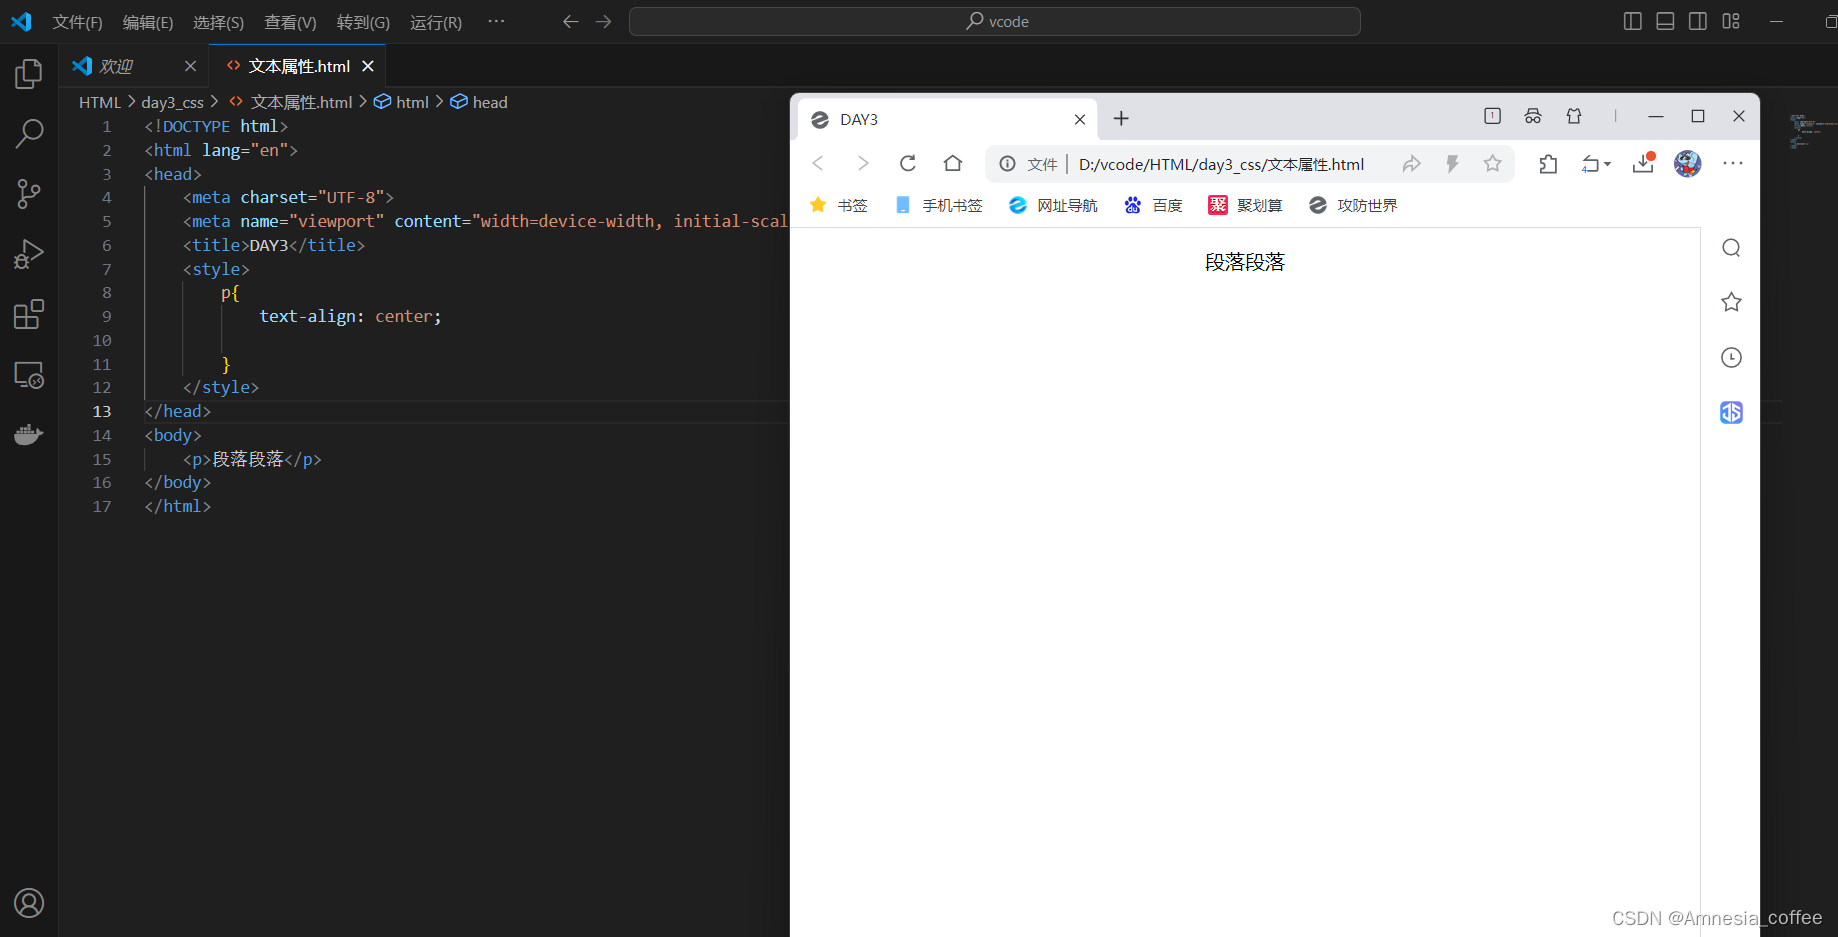Go forward in VS Code navigation
The height and width of the screenshot is (937, 1838).
click(x=603, y=21)
